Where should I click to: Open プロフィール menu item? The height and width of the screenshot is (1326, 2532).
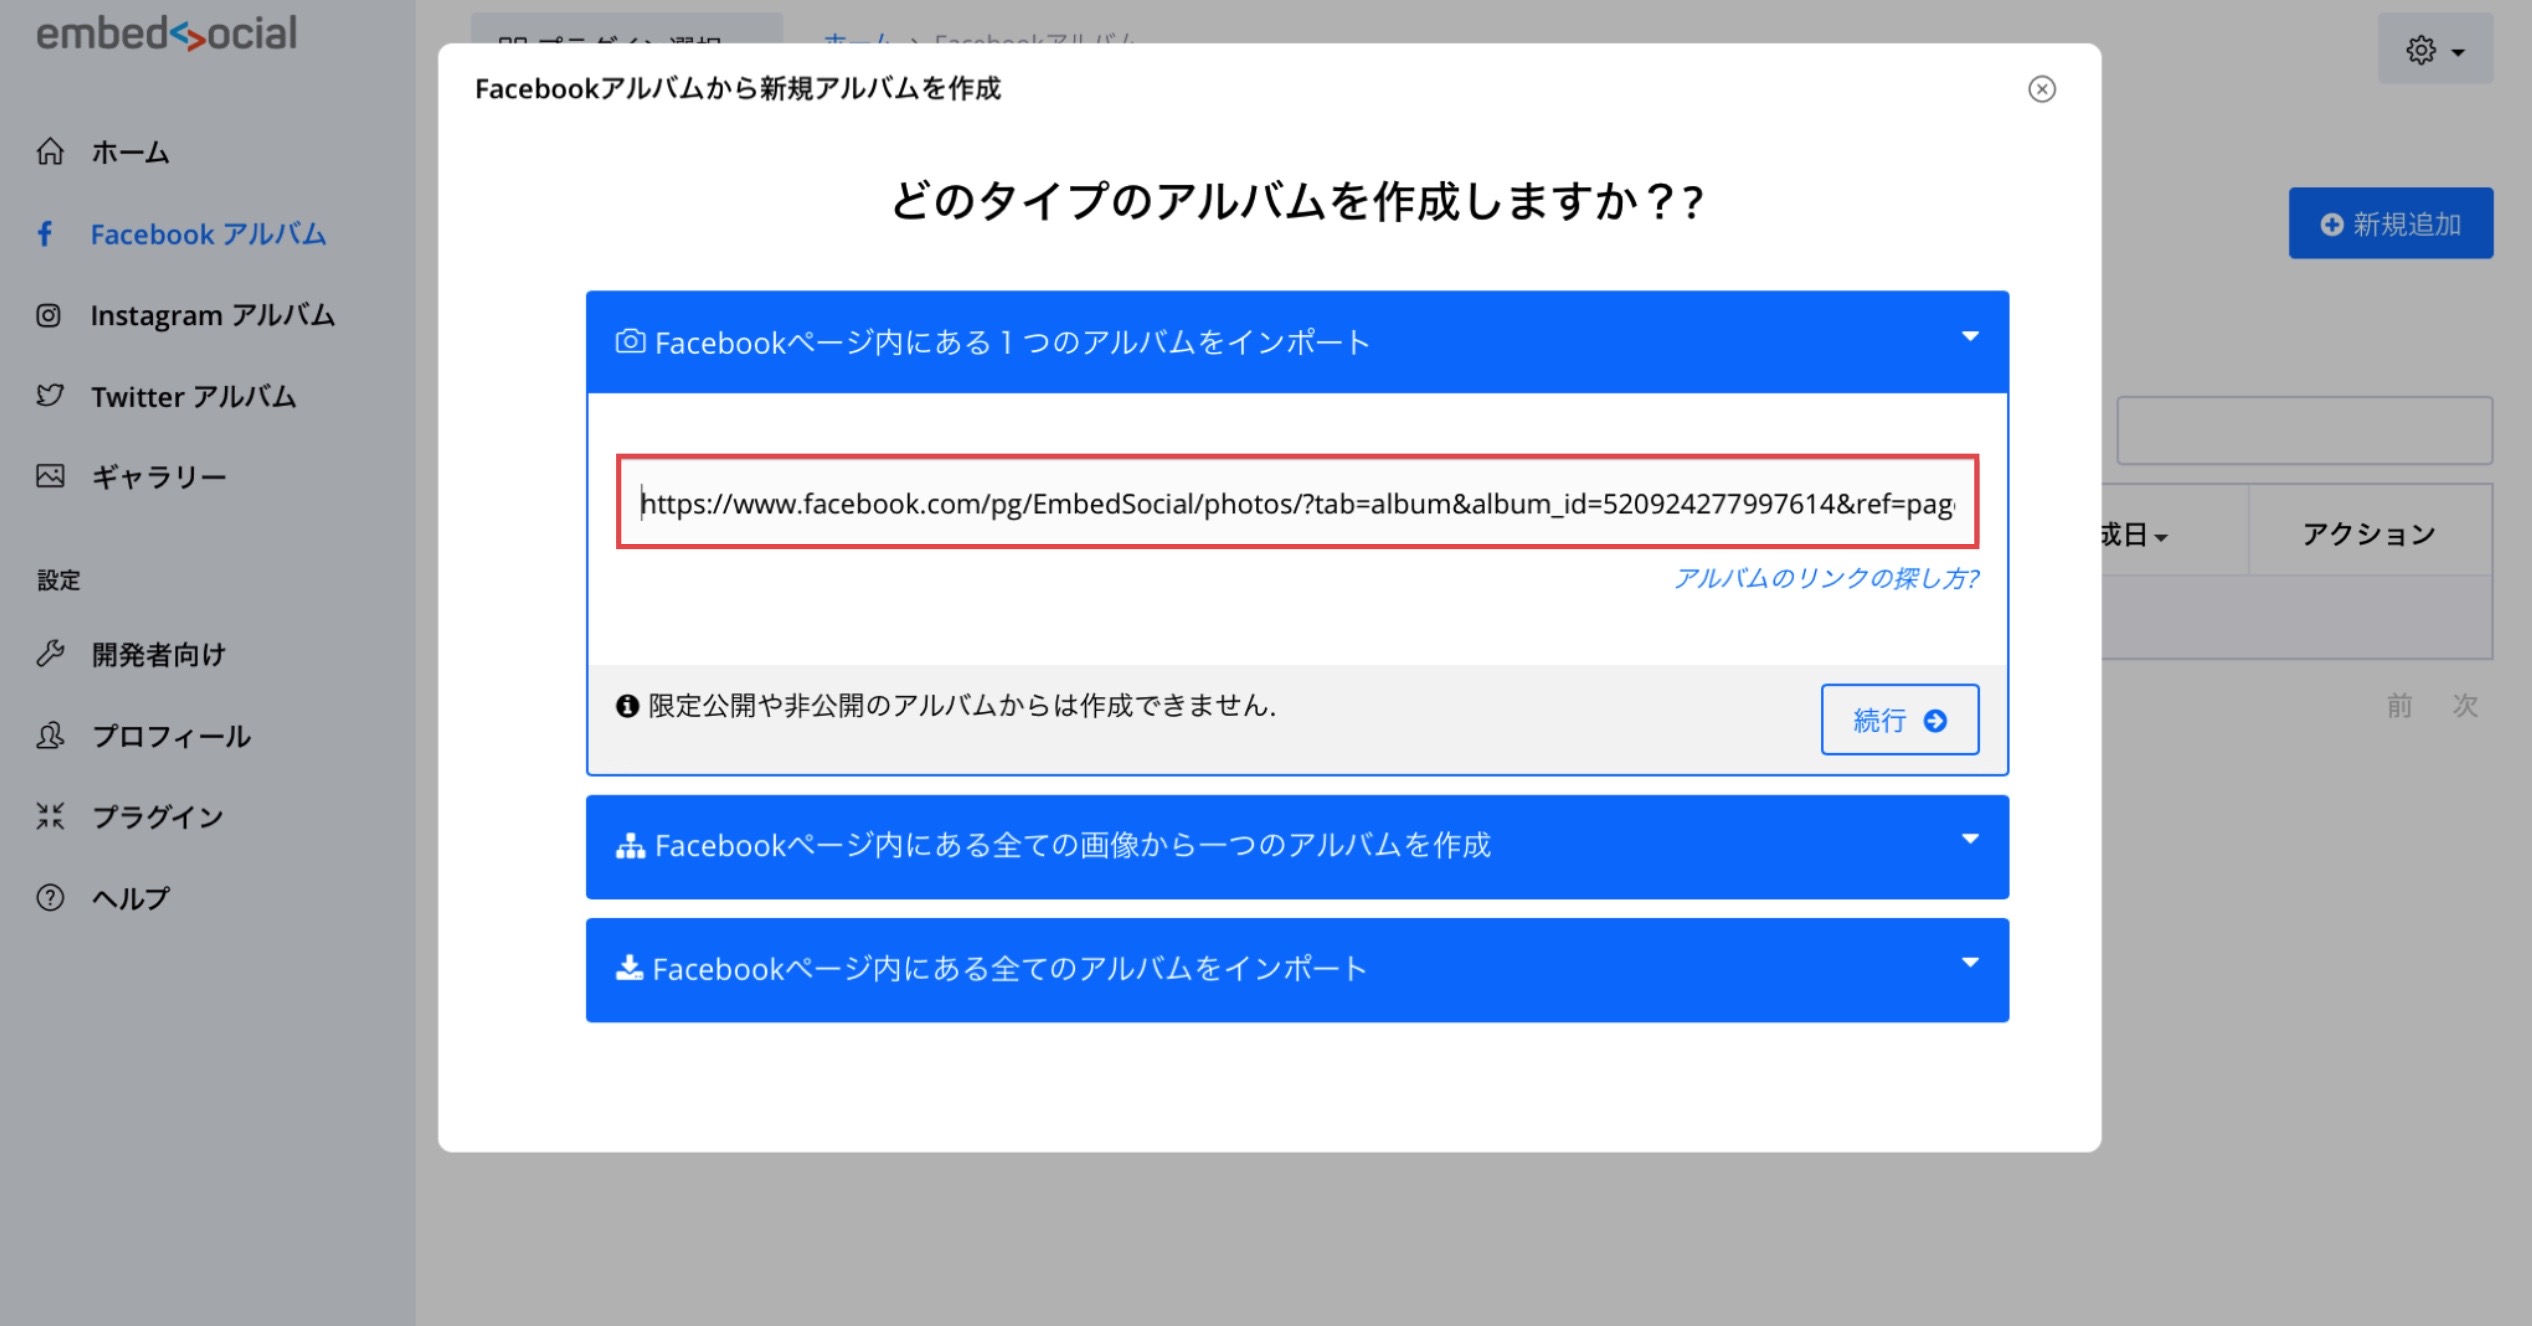171,736
